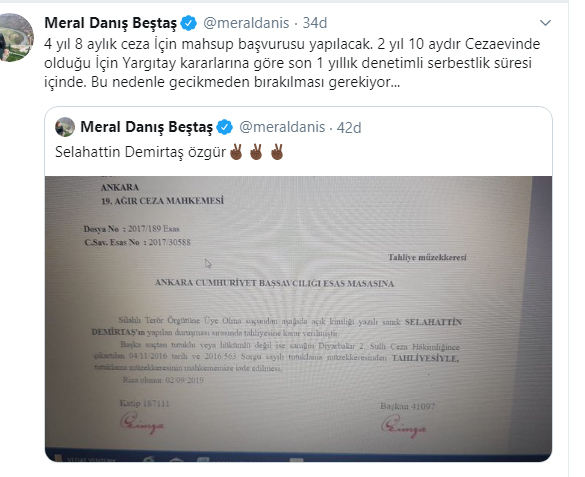Open Meral Danış Beştaş's large profile avatar
Viewport: 585px width, 477px height.
[16, 37]
